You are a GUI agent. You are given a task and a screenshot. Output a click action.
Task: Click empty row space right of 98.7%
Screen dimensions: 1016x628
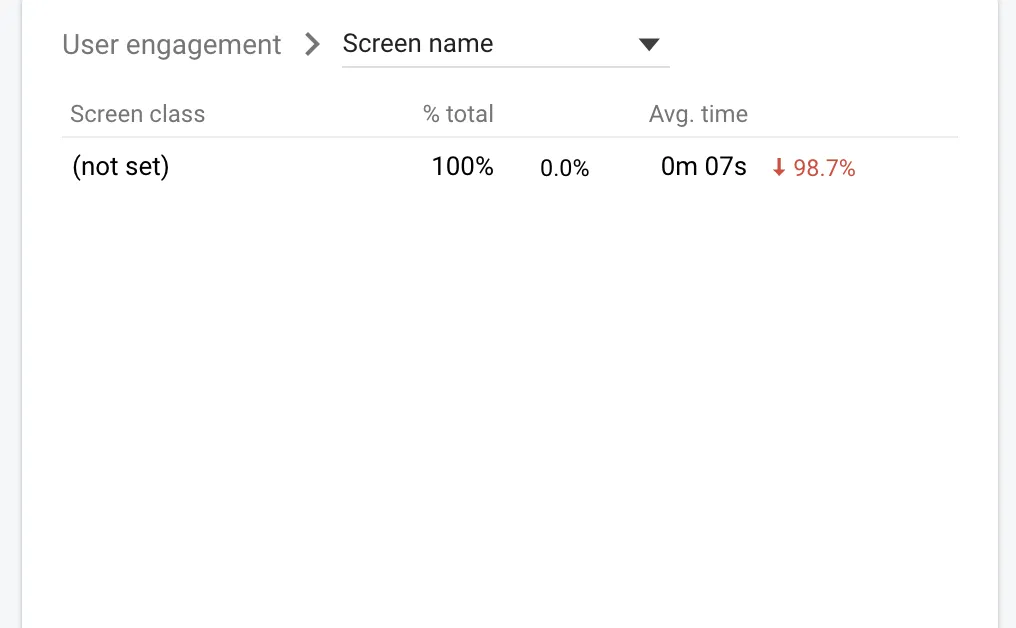[x=908, y=168]
